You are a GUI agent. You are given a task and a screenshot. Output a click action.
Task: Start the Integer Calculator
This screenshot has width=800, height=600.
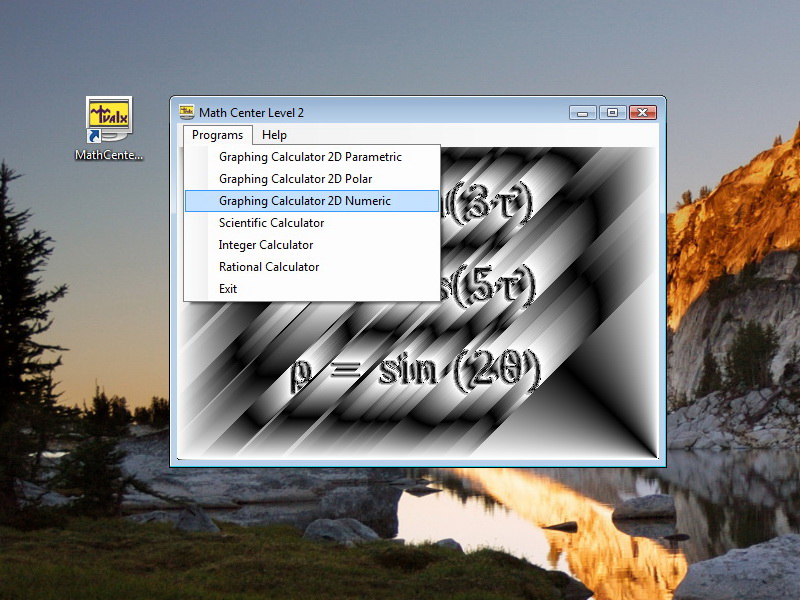pos(312,245)
